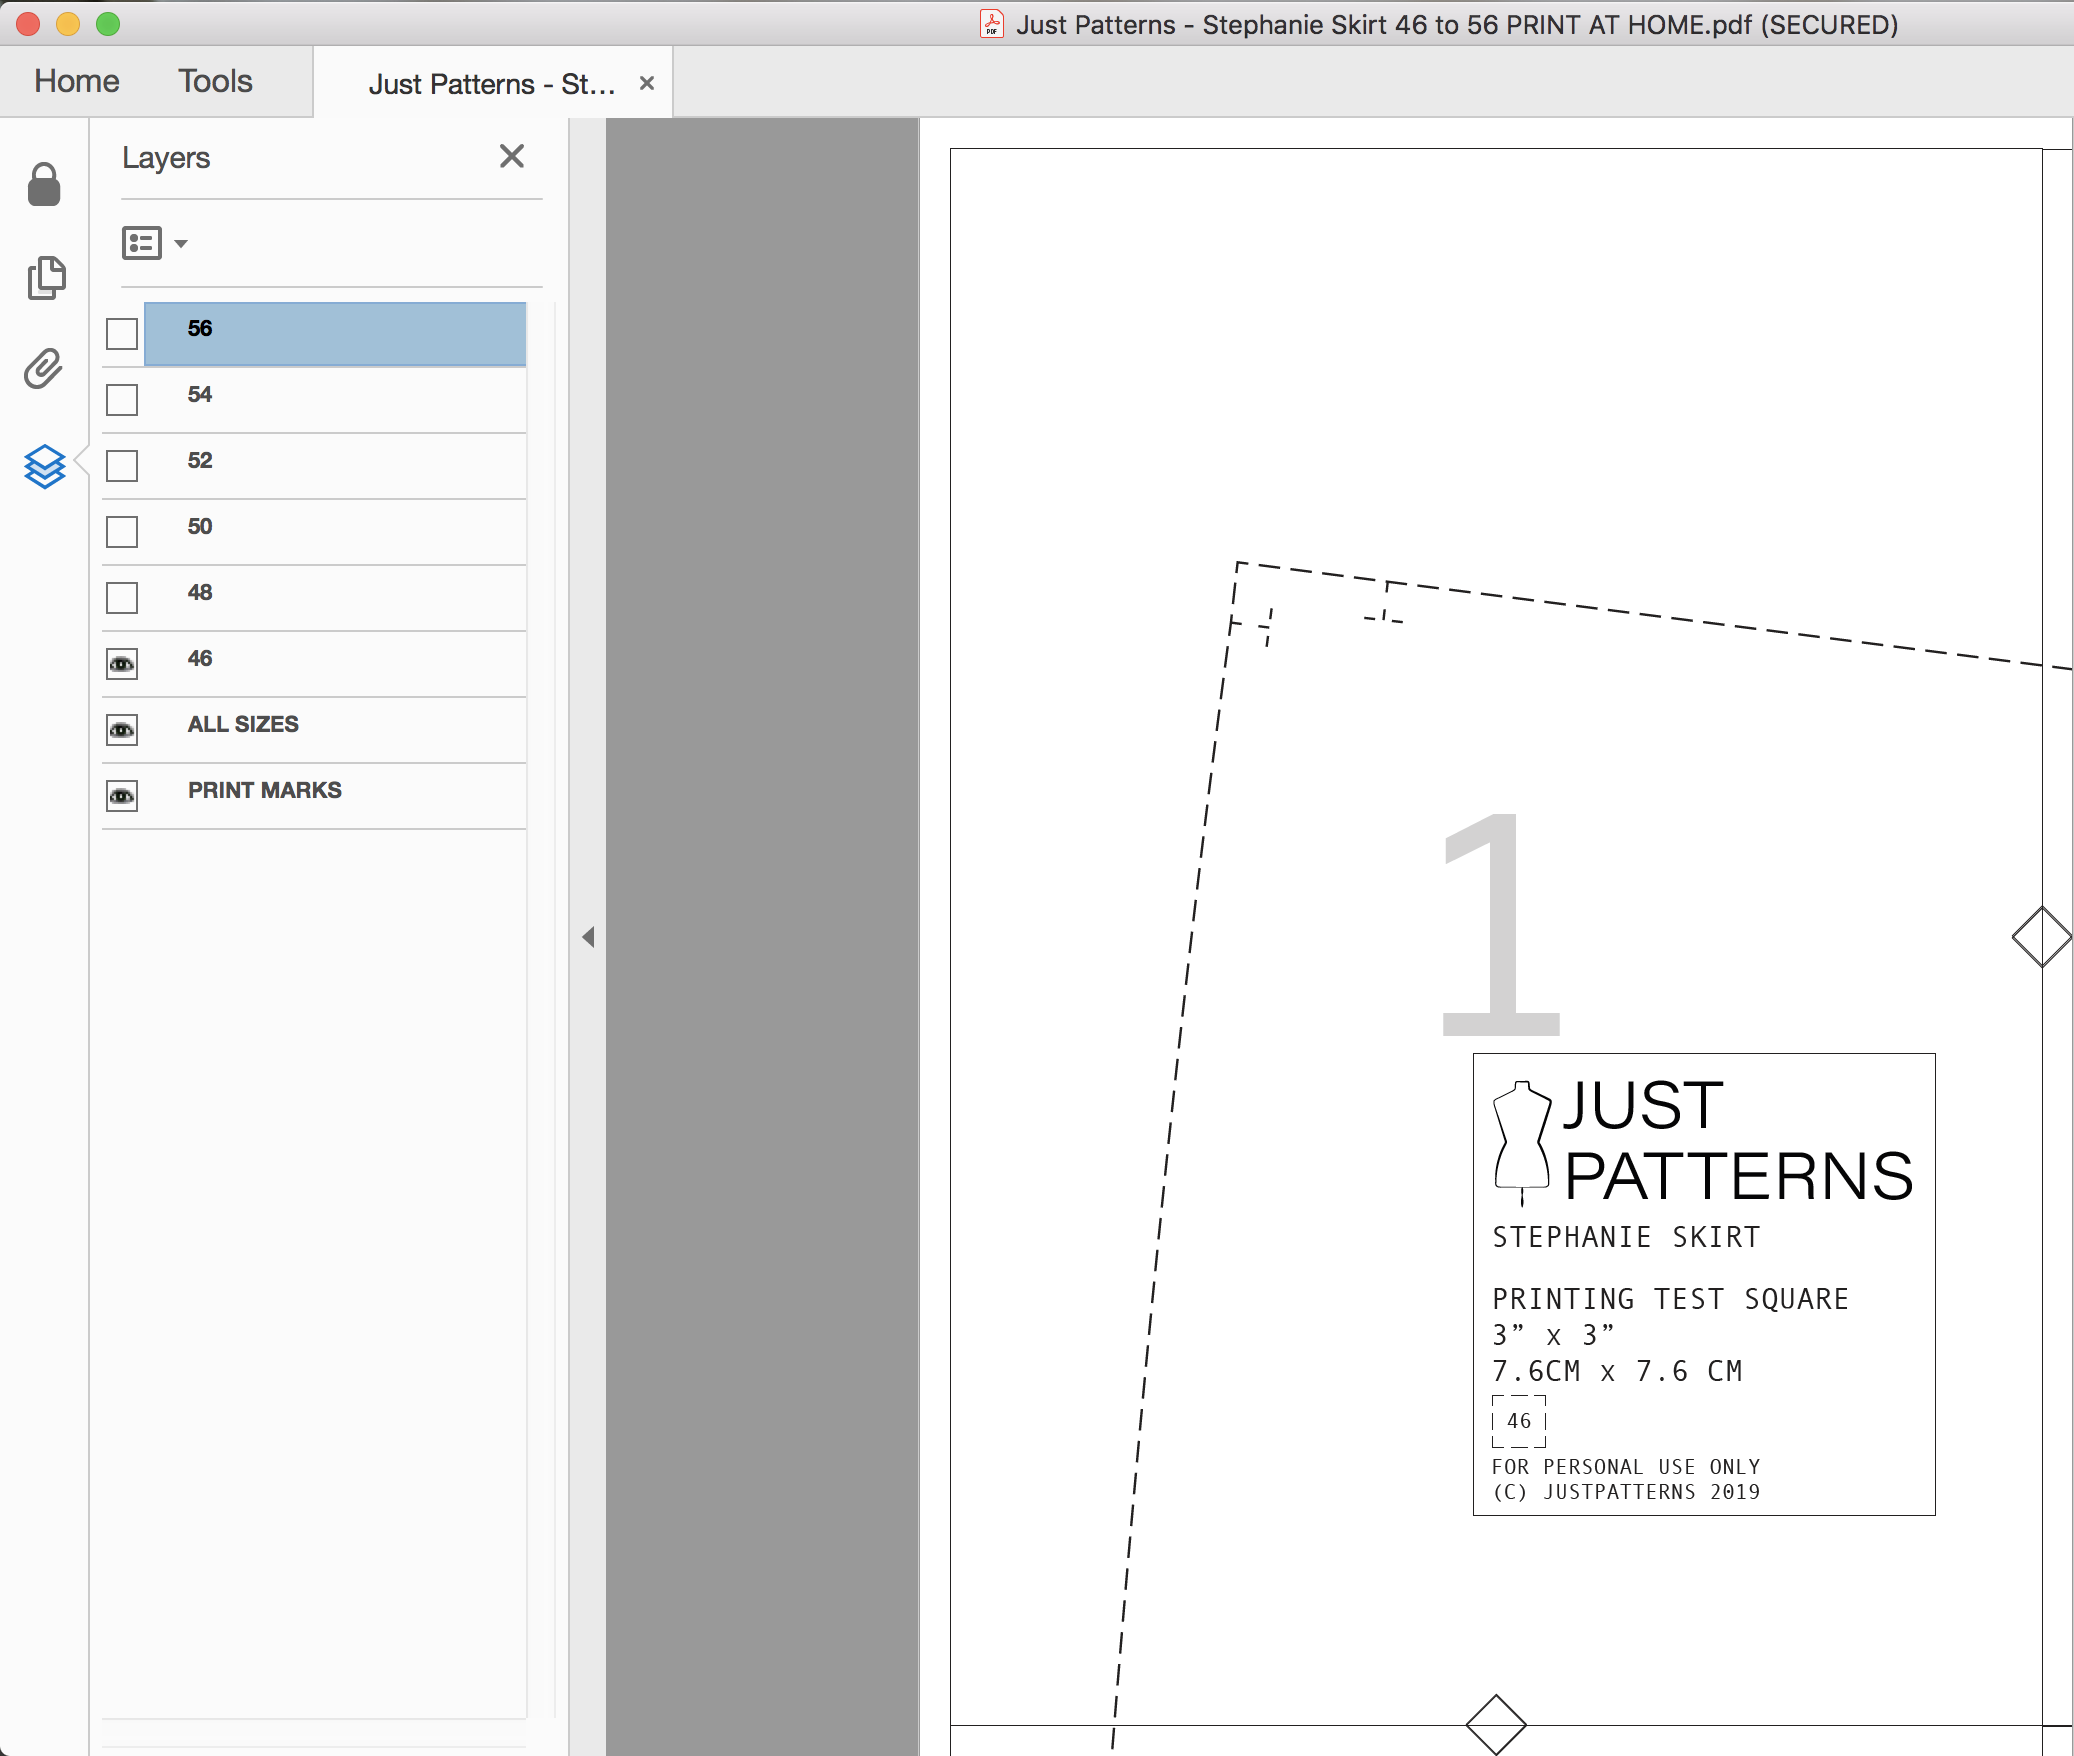
Task: Click the PDF icon in title bar
Action: (991, 24)
